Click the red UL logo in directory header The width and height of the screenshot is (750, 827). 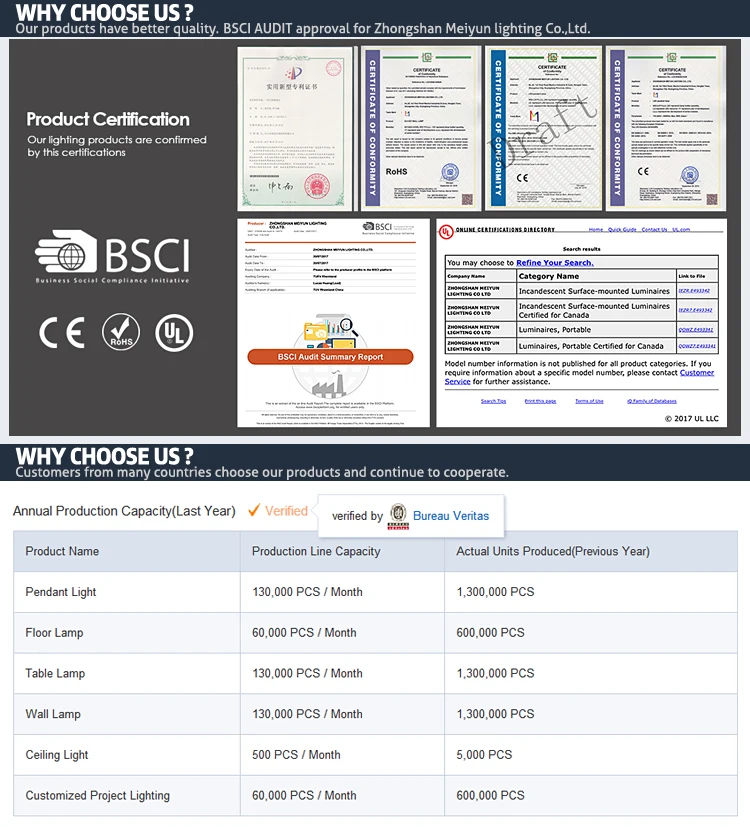pos(446,232)
